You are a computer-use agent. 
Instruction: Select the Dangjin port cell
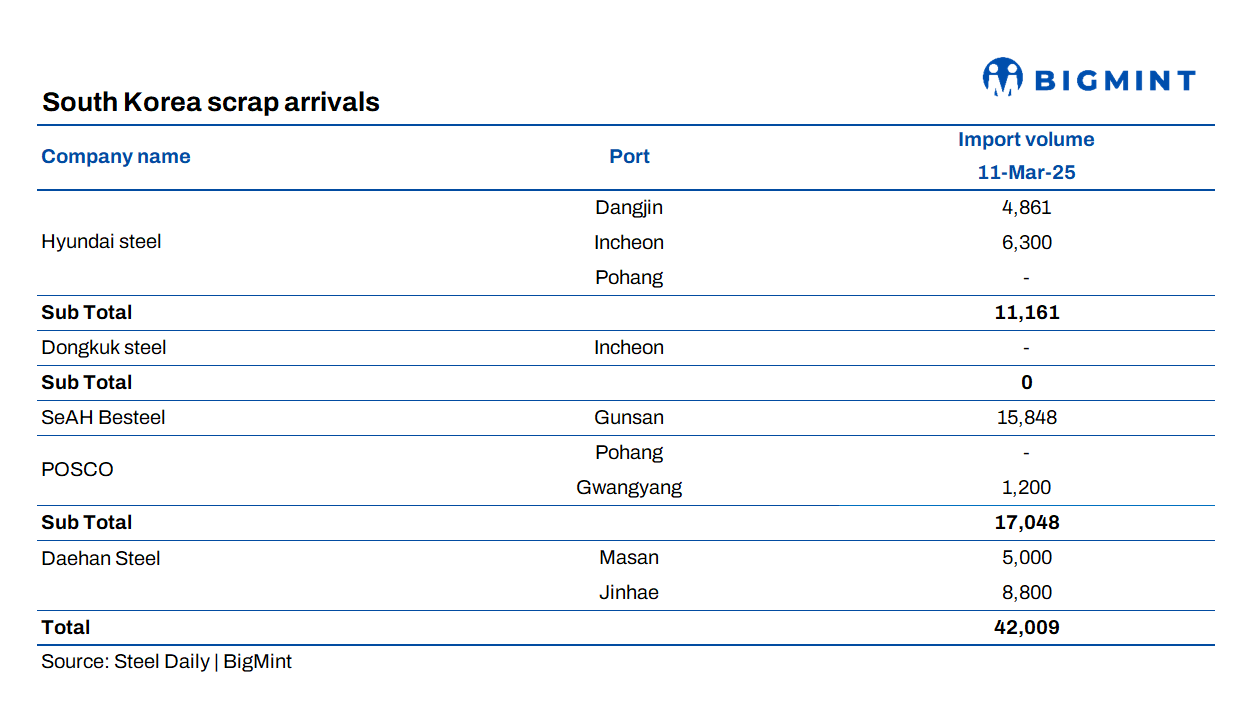tap(629, 208)
